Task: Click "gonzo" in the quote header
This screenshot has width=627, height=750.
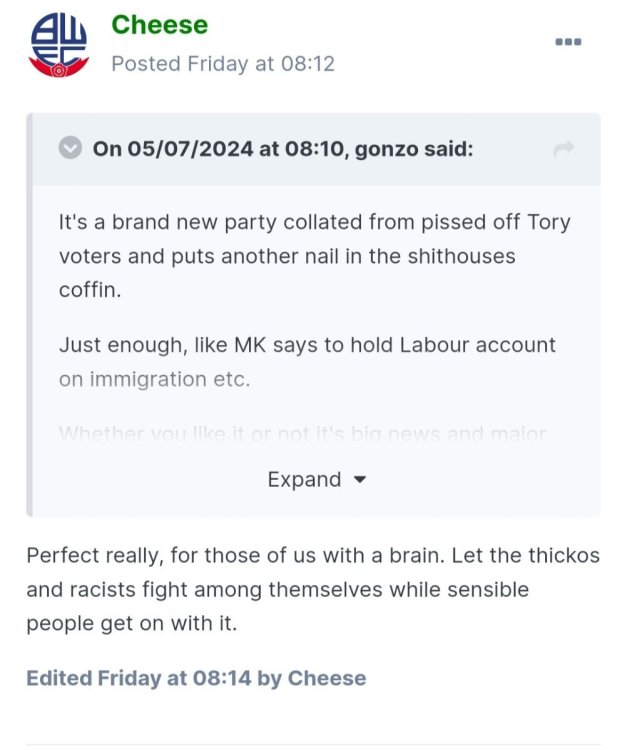Action: 379,149
